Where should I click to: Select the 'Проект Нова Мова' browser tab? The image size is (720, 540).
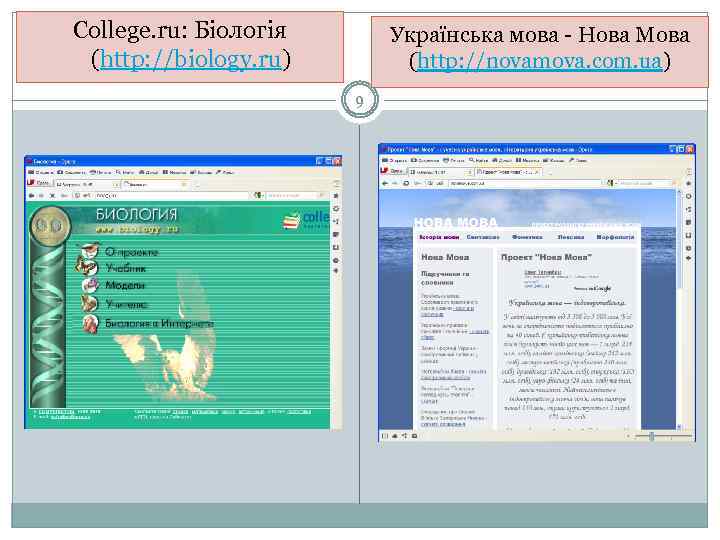509,172
